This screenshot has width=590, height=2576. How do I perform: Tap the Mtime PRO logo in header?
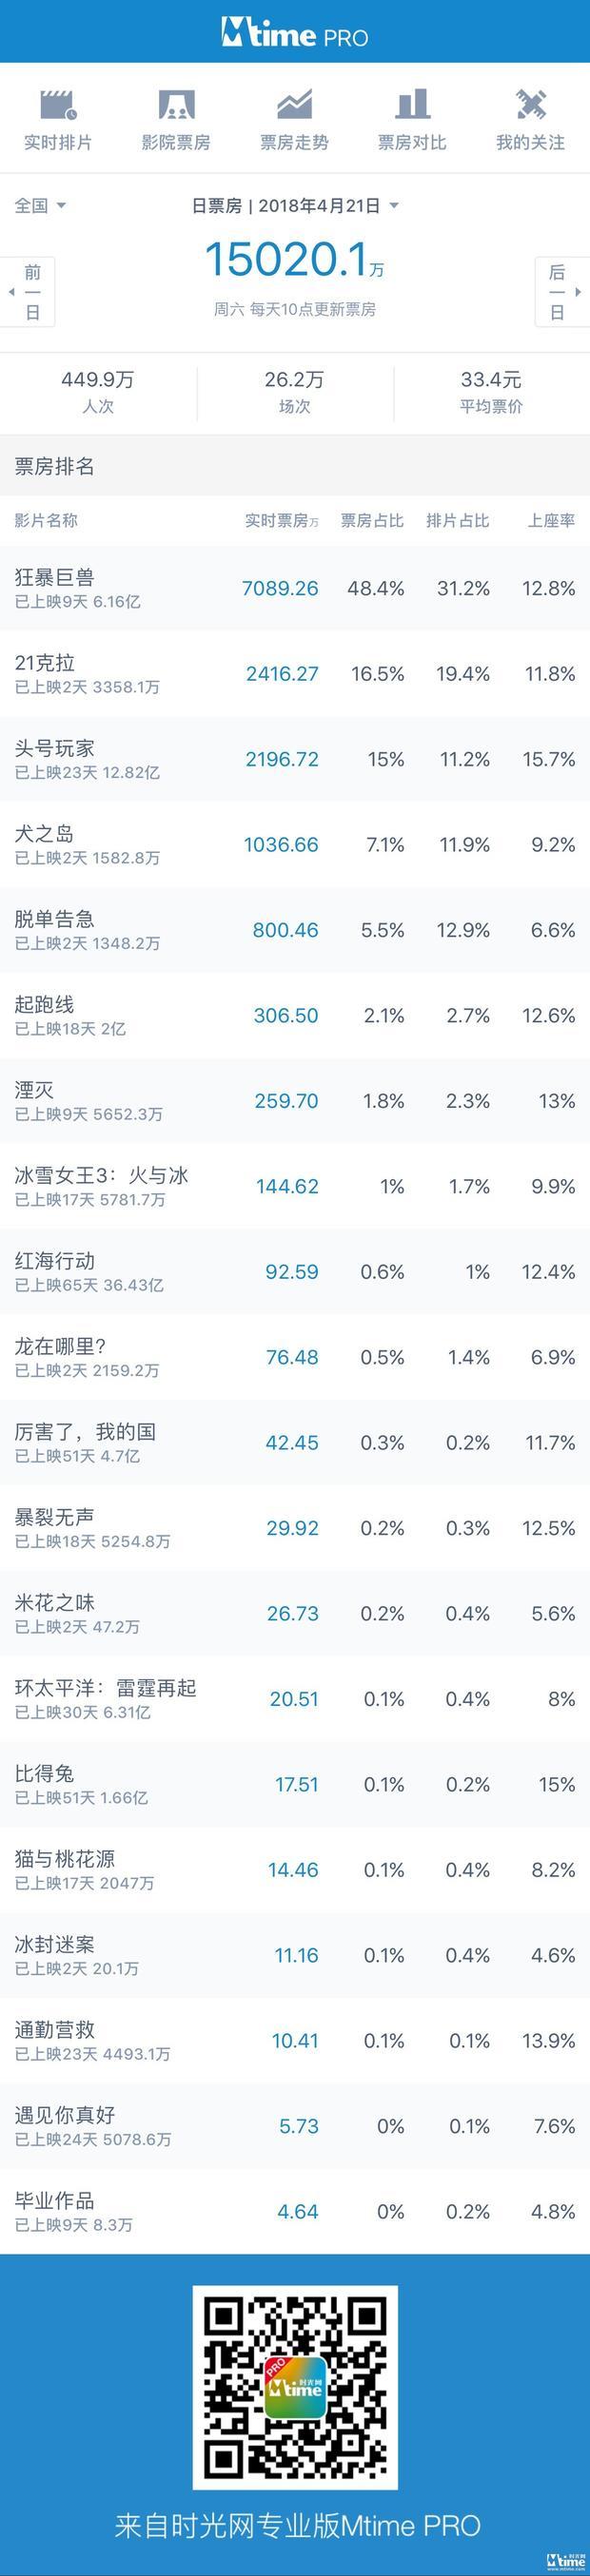pyautogui.click(x=295, y=33)
